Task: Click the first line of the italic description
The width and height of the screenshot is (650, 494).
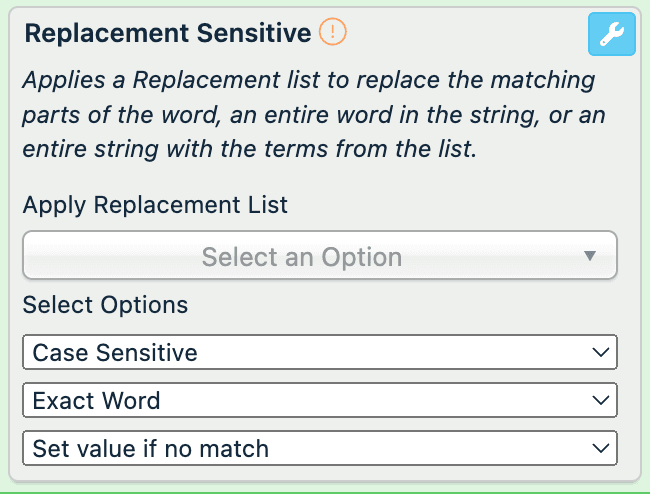Action: point(309,80)
